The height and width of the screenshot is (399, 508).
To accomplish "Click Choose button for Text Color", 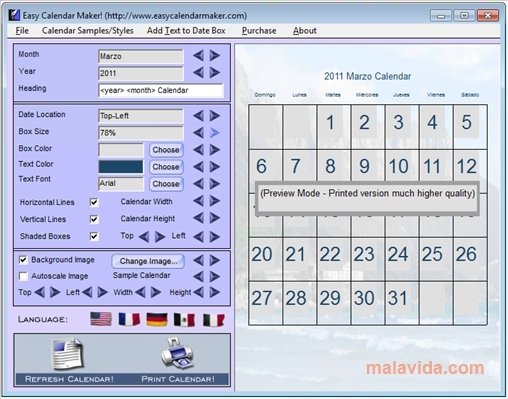I will click(x=166, y=167).
